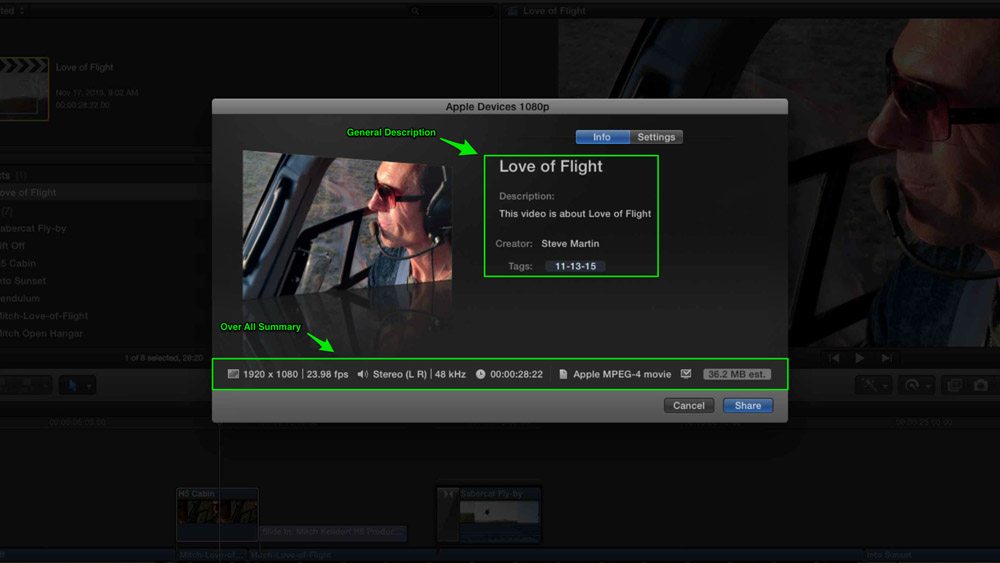Image resolution: width=1000 pixels, height=563 pixels.
Task: Click the 1920 x 1080 resolution text
Action: (270, 374)
